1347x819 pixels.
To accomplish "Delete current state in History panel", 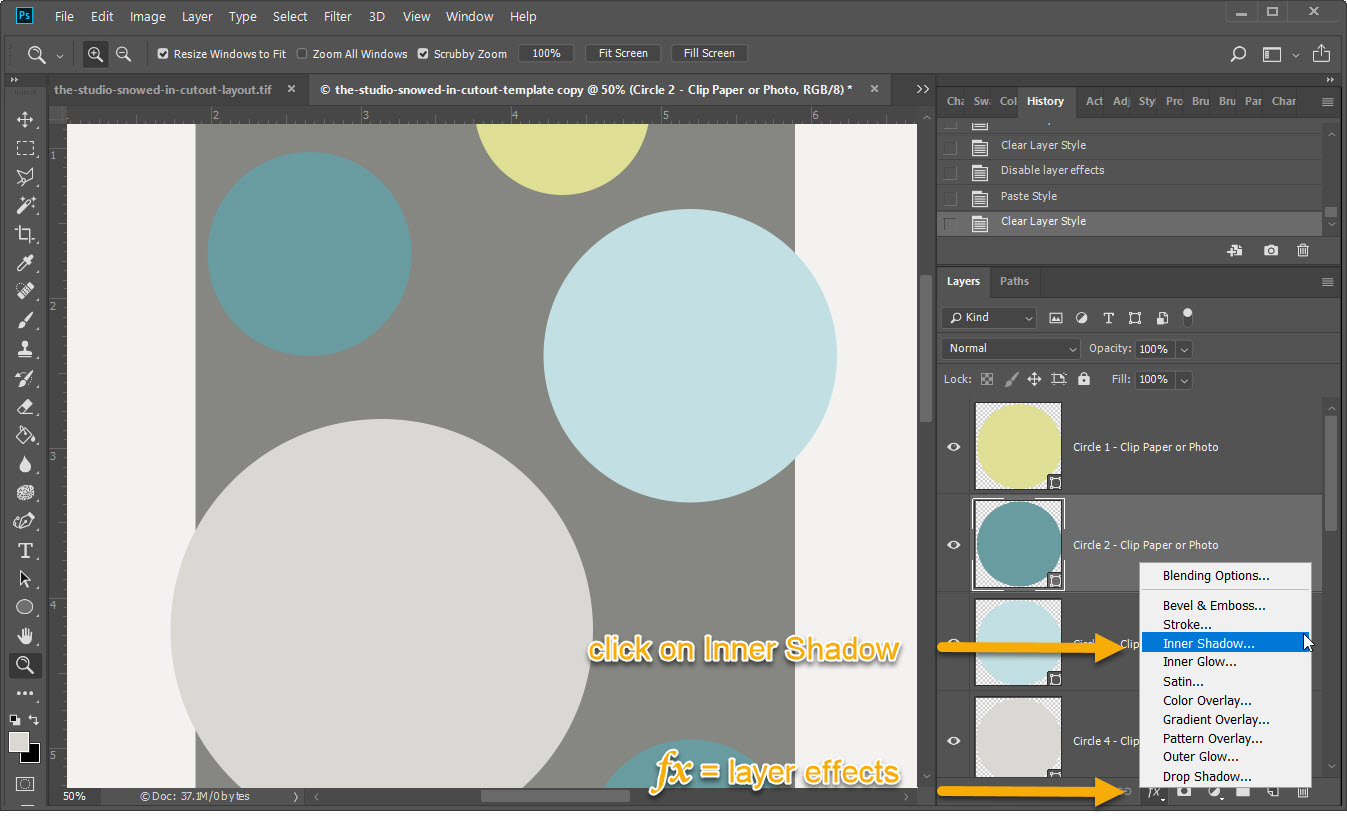I will click(x=1302, y=251).
